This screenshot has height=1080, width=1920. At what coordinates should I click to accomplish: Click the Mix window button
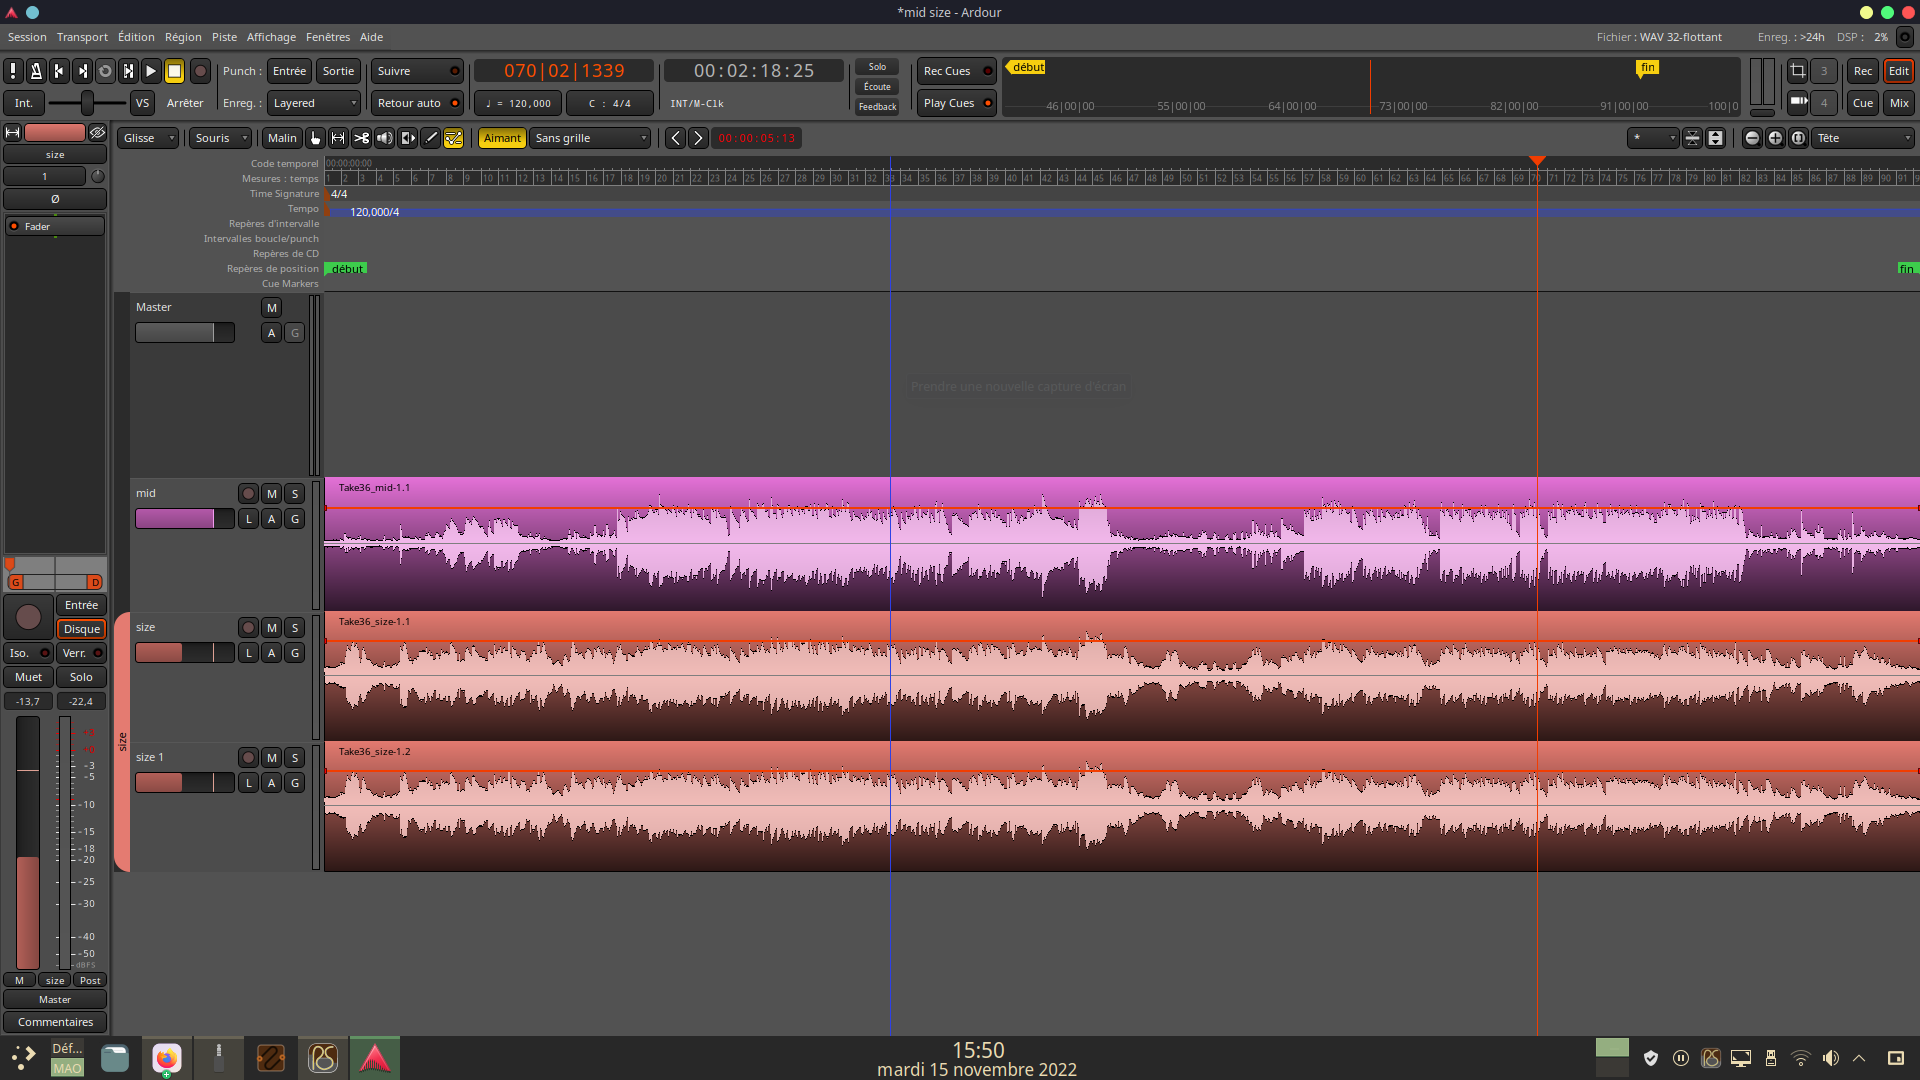coord(1898,103)
